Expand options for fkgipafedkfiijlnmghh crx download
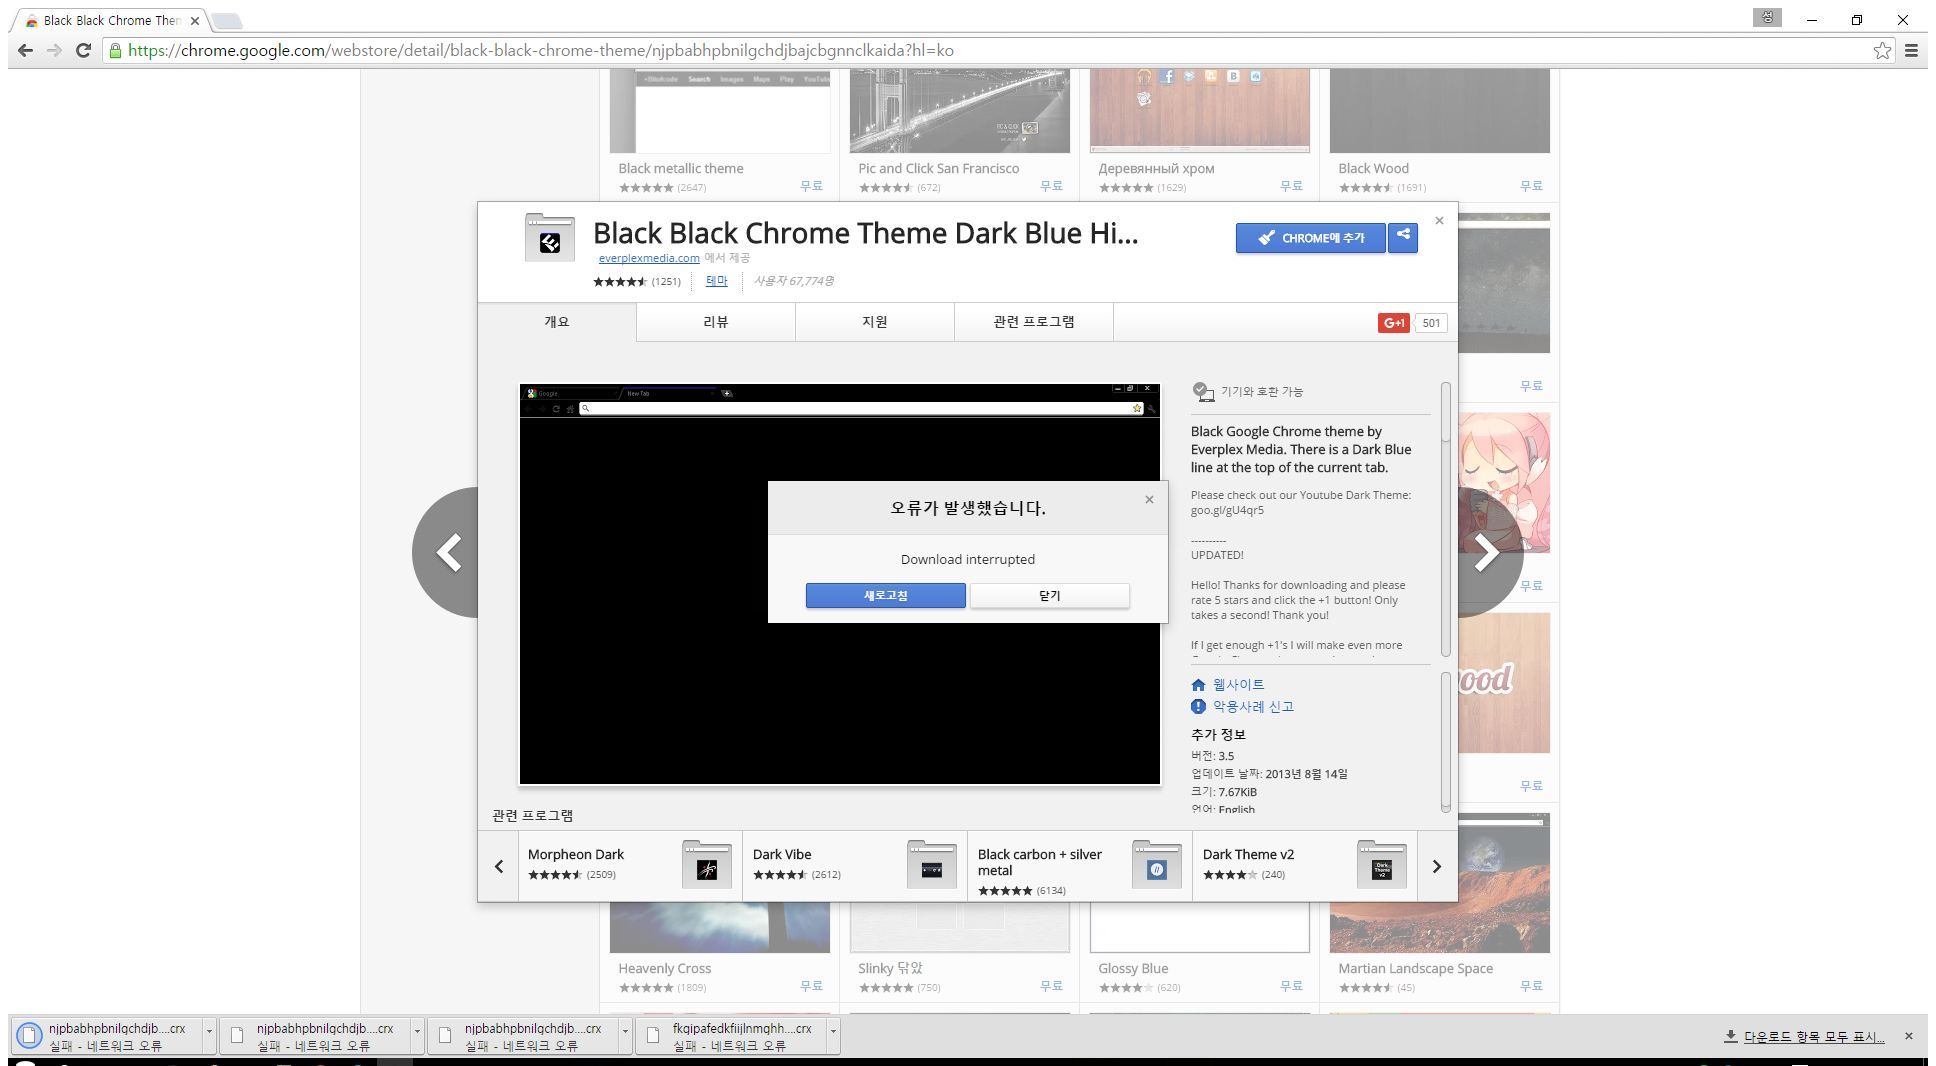 (833, 1031)
